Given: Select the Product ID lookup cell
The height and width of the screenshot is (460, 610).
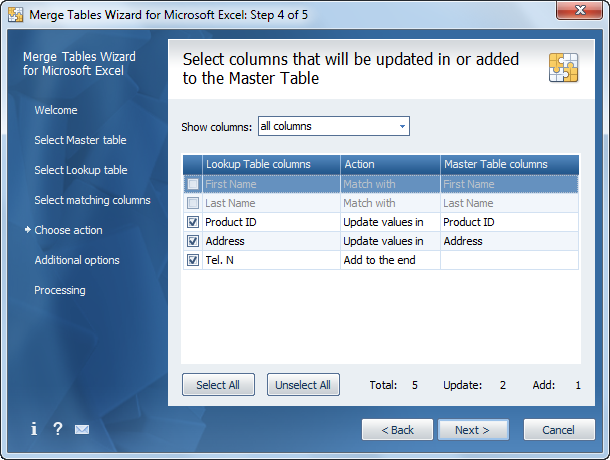Looking at the screenshot, I should tap(271, 222).
